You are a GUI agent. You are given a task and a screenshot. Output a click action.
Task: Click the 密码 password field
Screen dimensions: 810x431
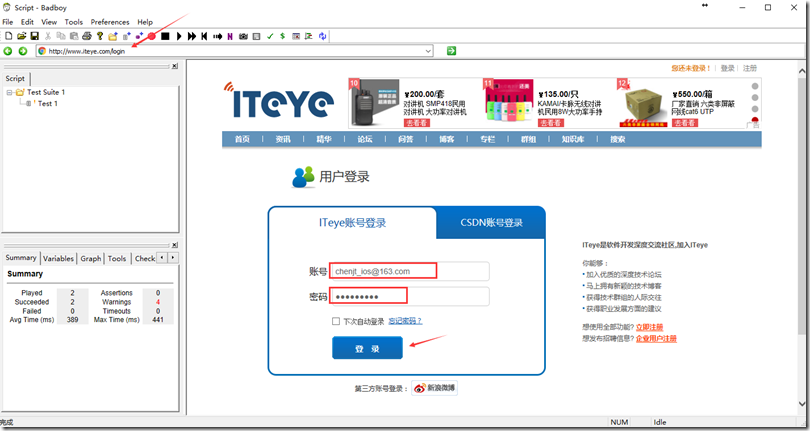[x=410, y=297]
